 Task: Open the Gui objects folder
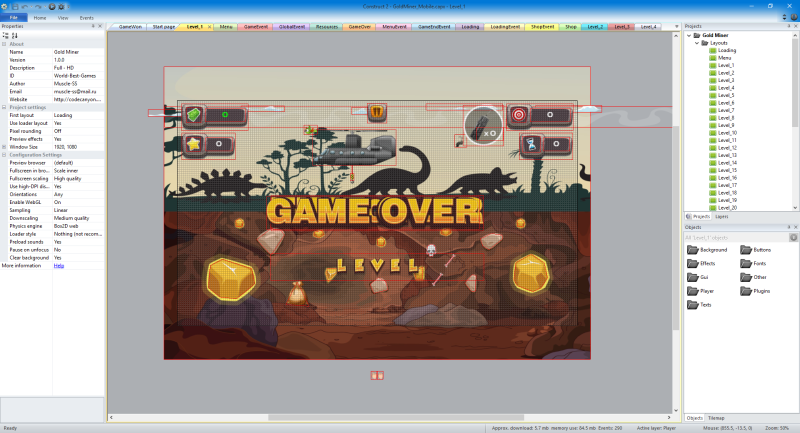697,277
